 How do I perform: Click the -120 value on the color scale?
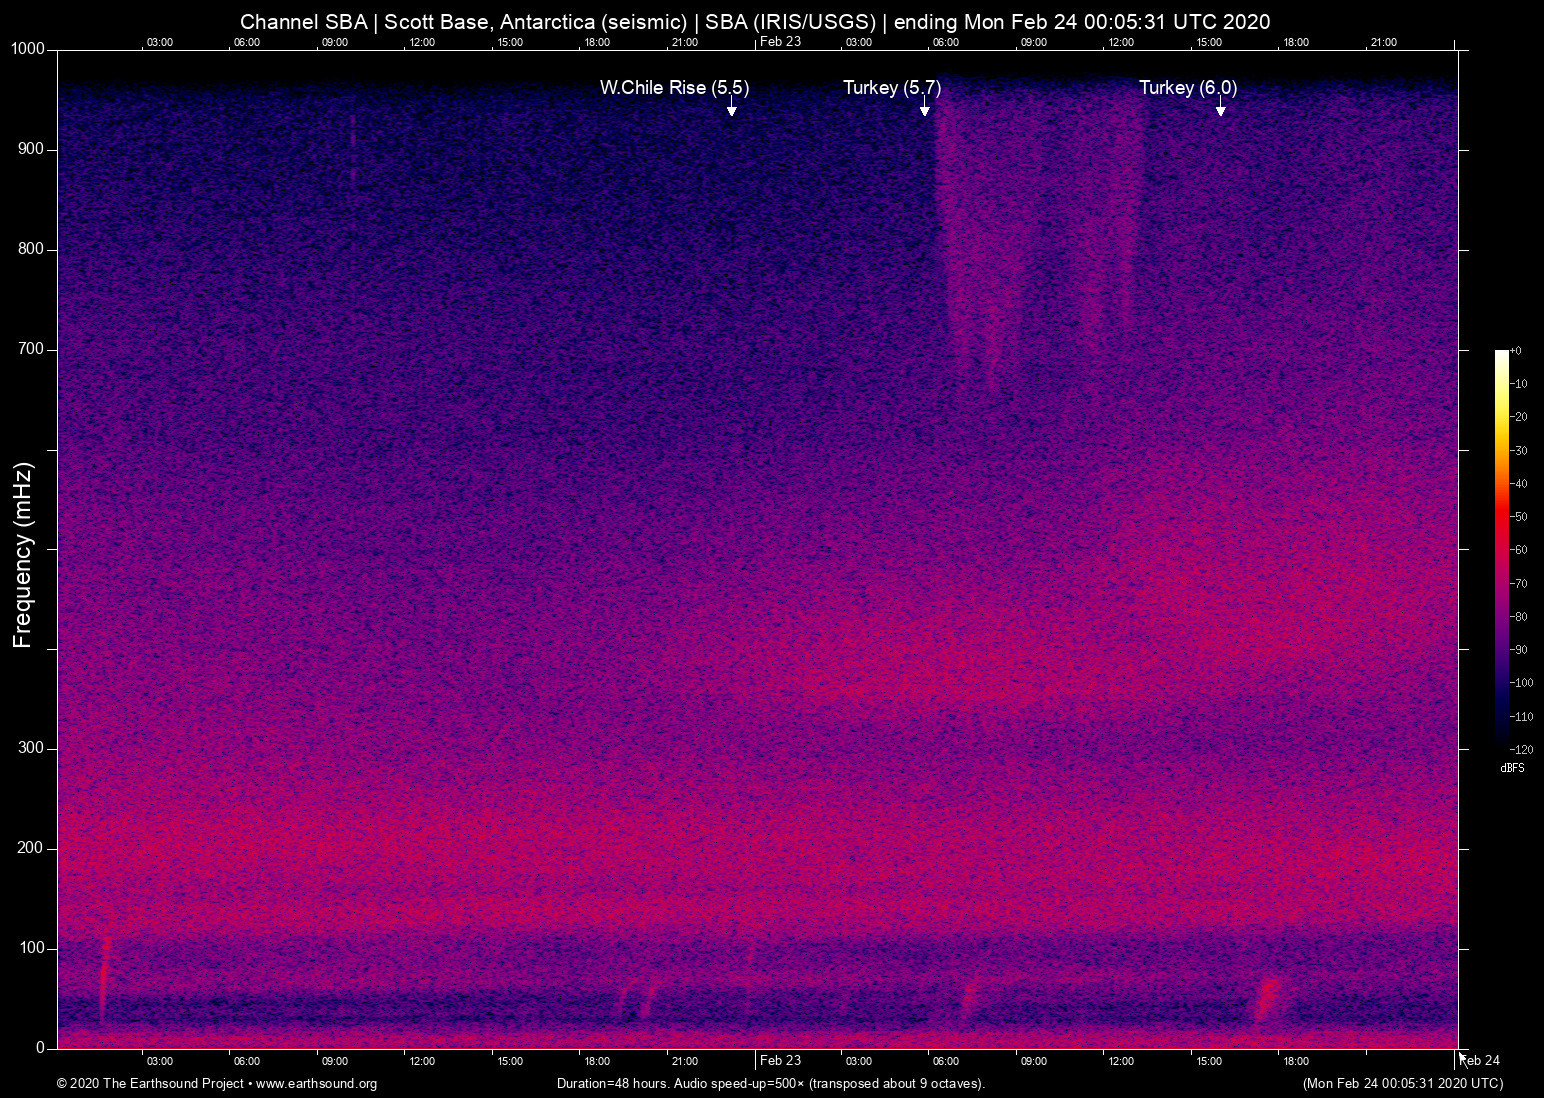pyautogui.click(x=1522, y=749)
